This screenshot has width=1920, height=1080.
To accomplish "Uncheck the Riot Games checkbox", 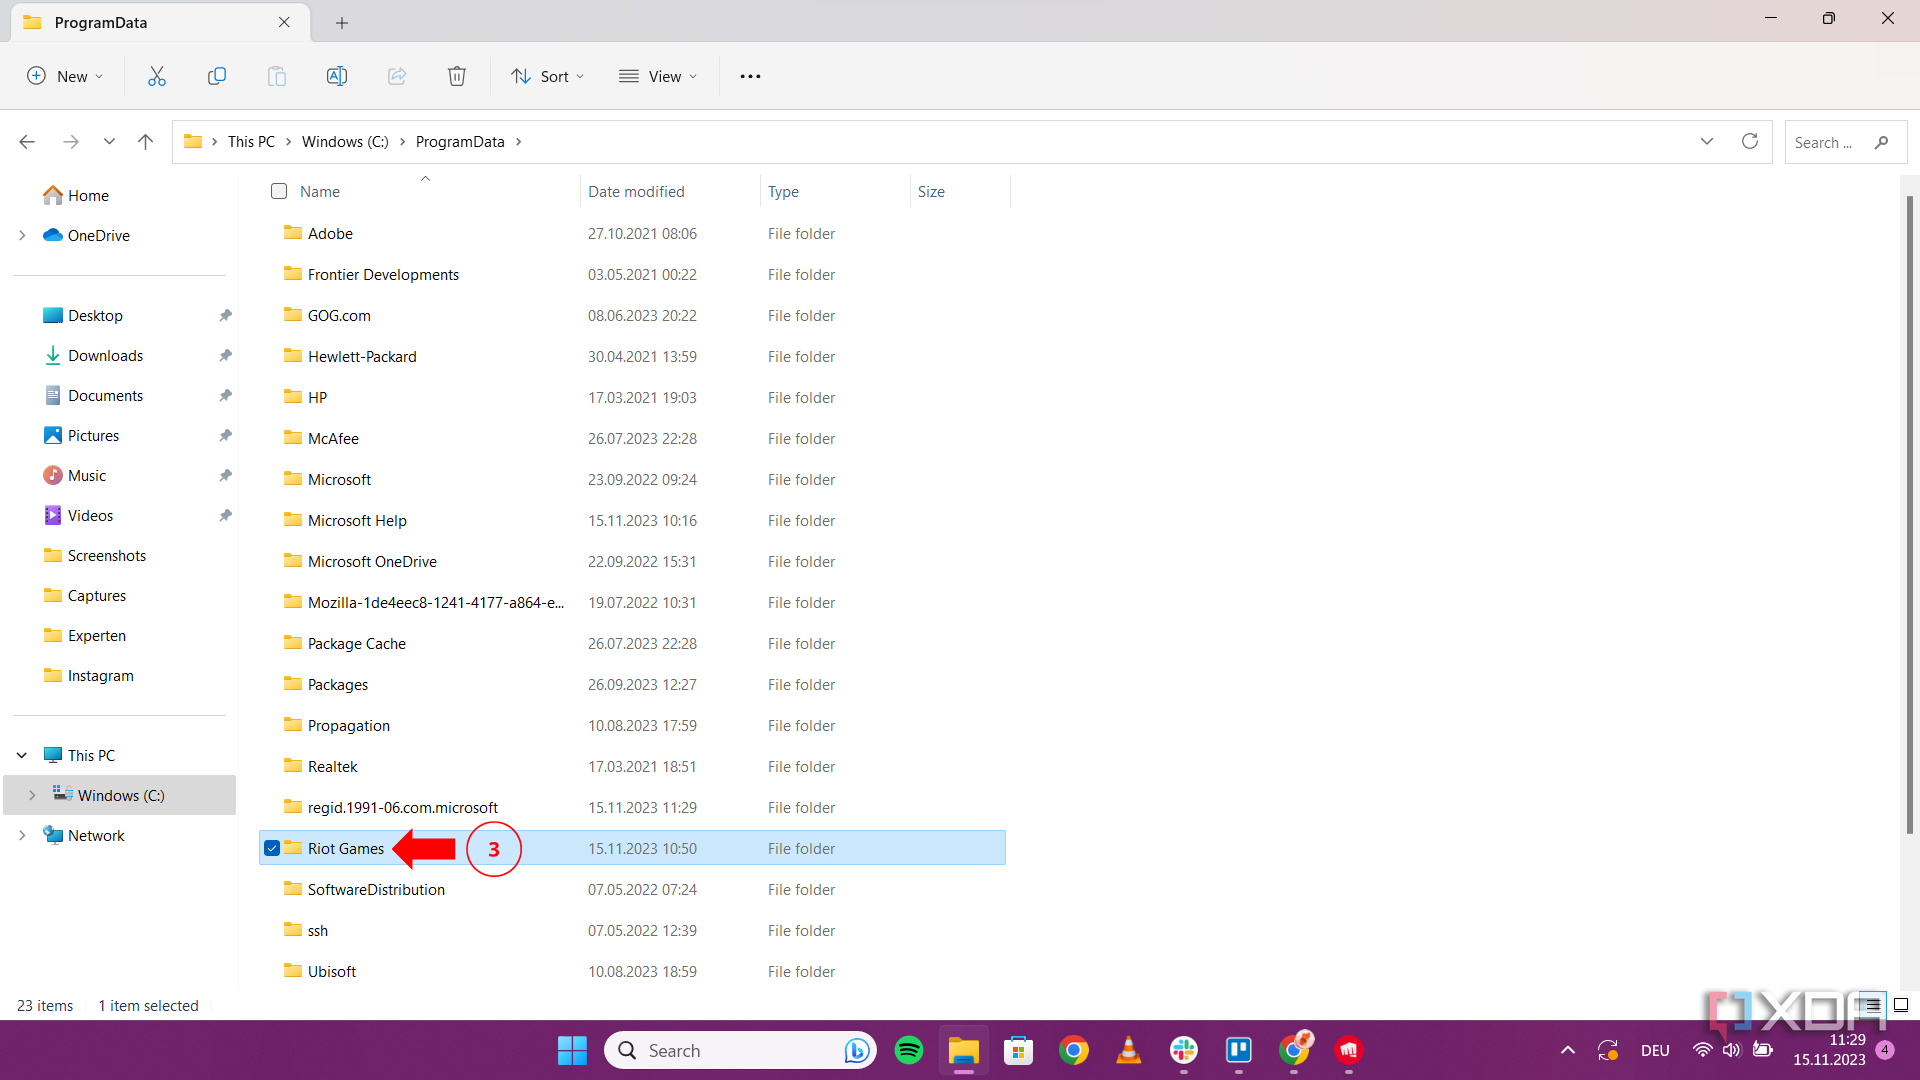I will pos(272,848).
